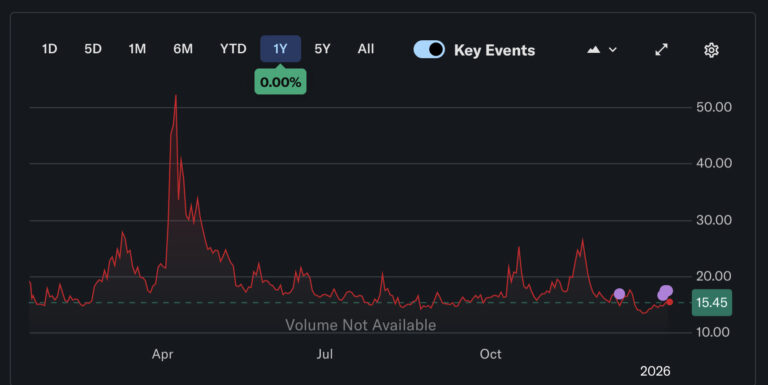Image resolution: width=768 pixels, height=385 pixels.
Task: Select the 5D time range
Action: pos(93,49)
